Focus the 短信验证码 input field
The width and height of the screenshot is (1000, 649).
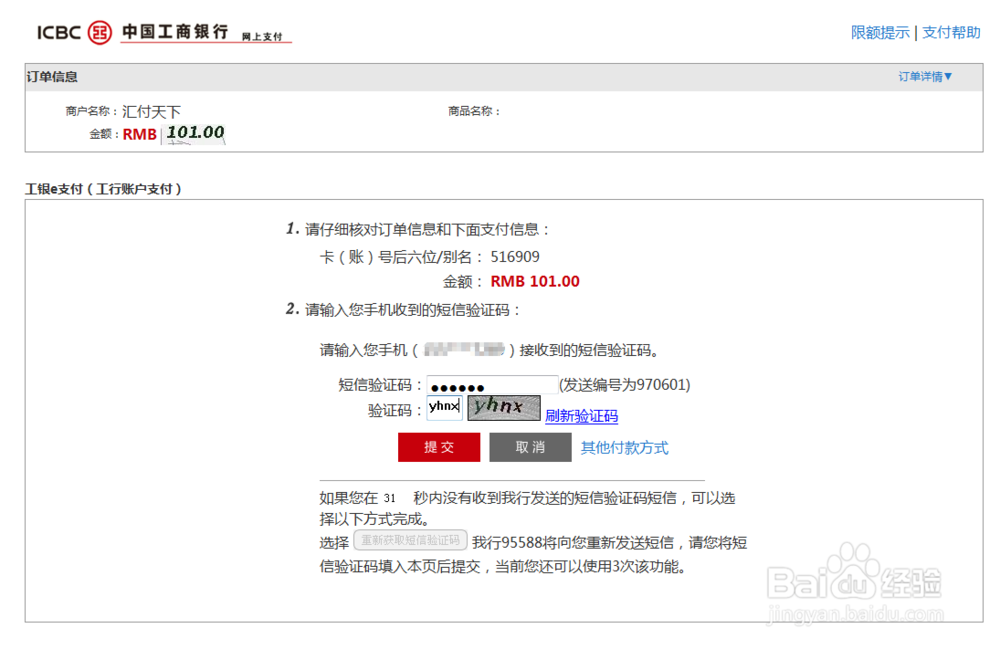point(492,384)
